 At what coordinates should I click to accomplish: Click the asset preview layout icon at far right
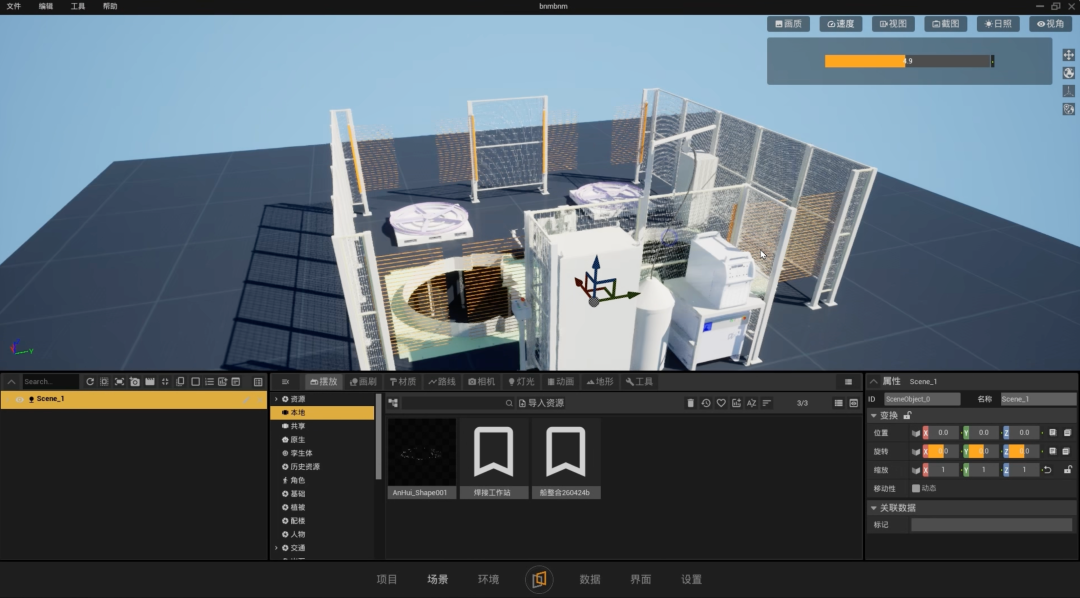(x=853, y=403)
